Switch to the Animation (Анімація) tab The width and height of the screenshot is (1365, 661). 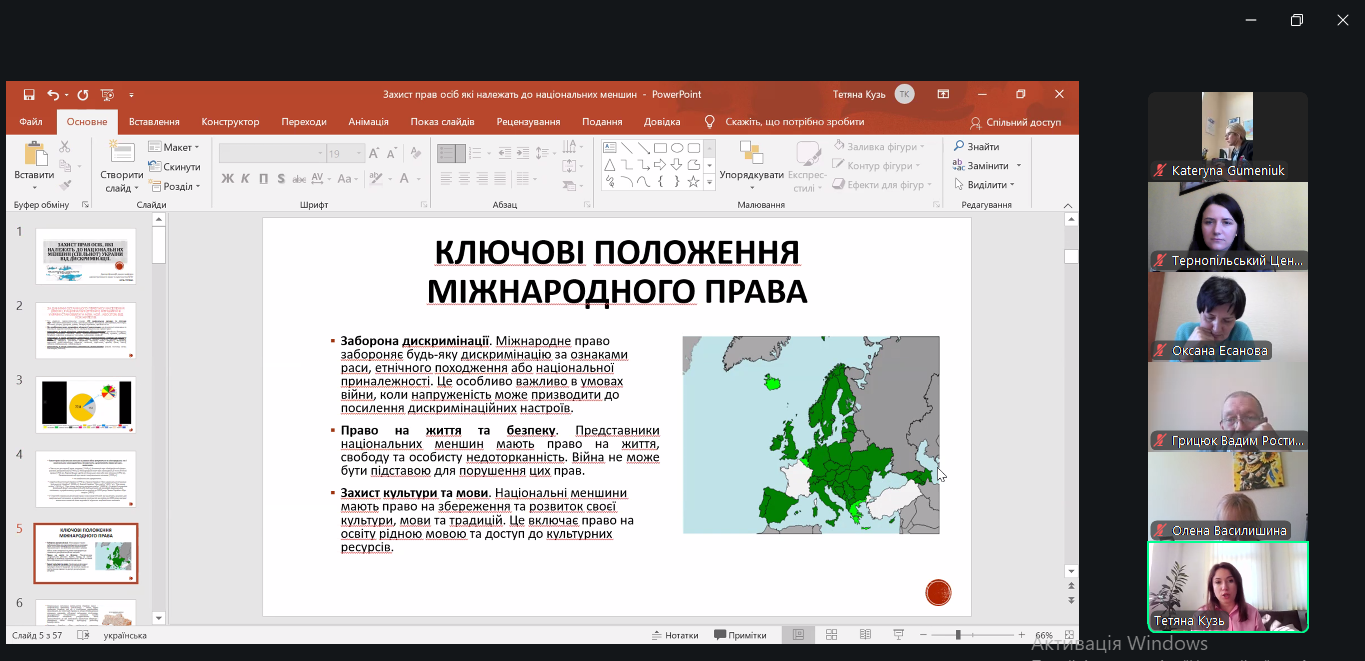click(368, 122)
